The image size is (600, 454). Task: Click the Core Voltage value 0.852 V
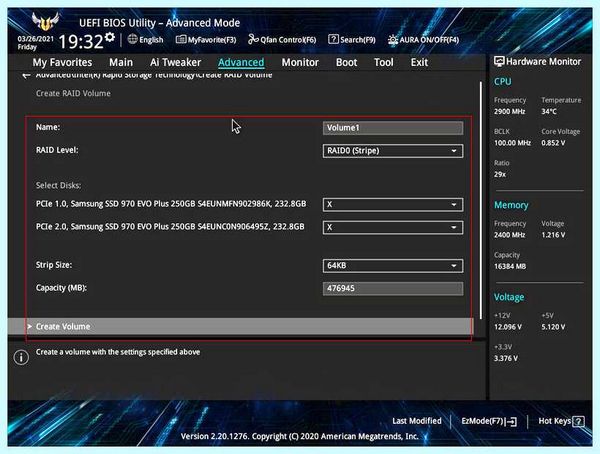(553, 143)
